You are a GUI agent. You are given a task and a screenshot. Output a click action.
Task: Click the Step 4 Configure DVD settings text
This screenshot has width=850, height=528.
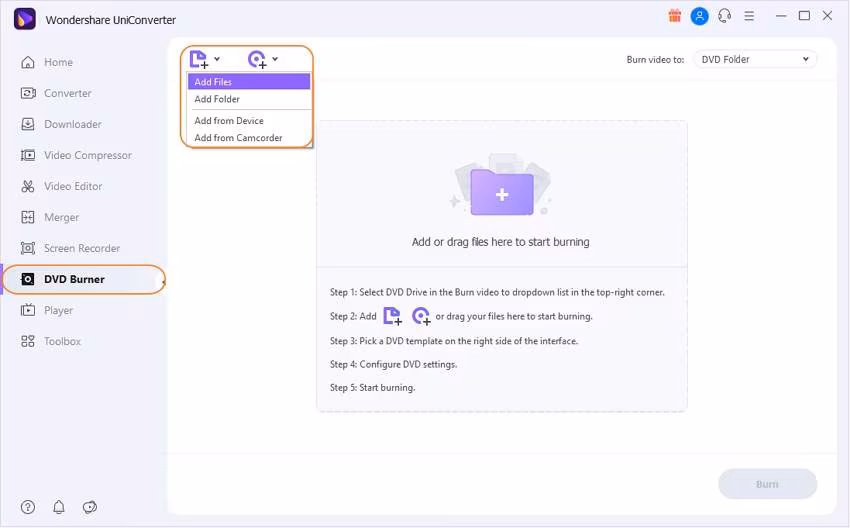(x=394, y=364)
